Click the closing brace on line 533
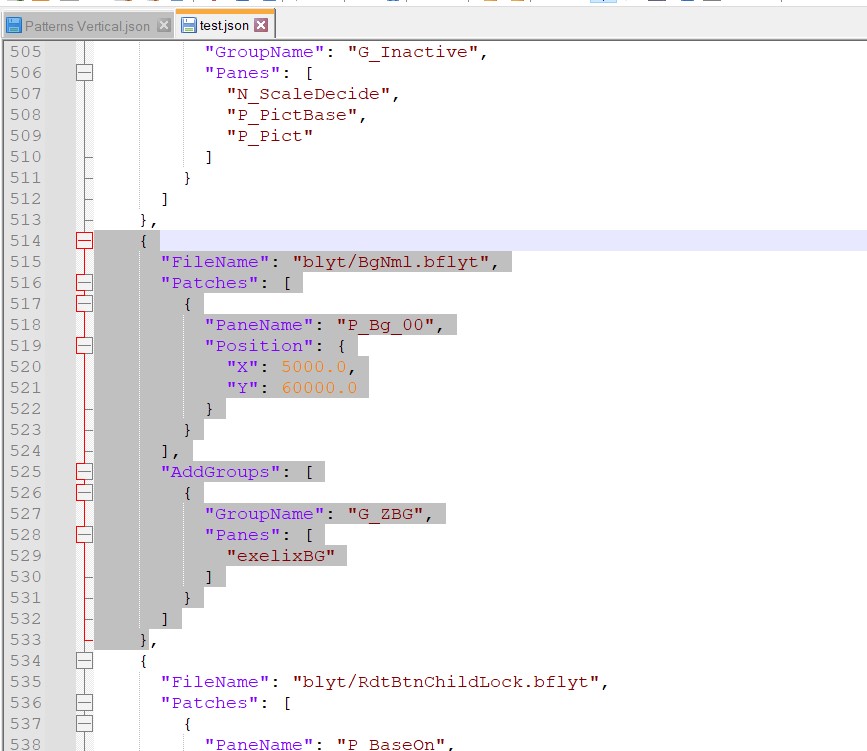Image resolution: width=867 pixels, height=751 pixels. [x=144, y=640]
